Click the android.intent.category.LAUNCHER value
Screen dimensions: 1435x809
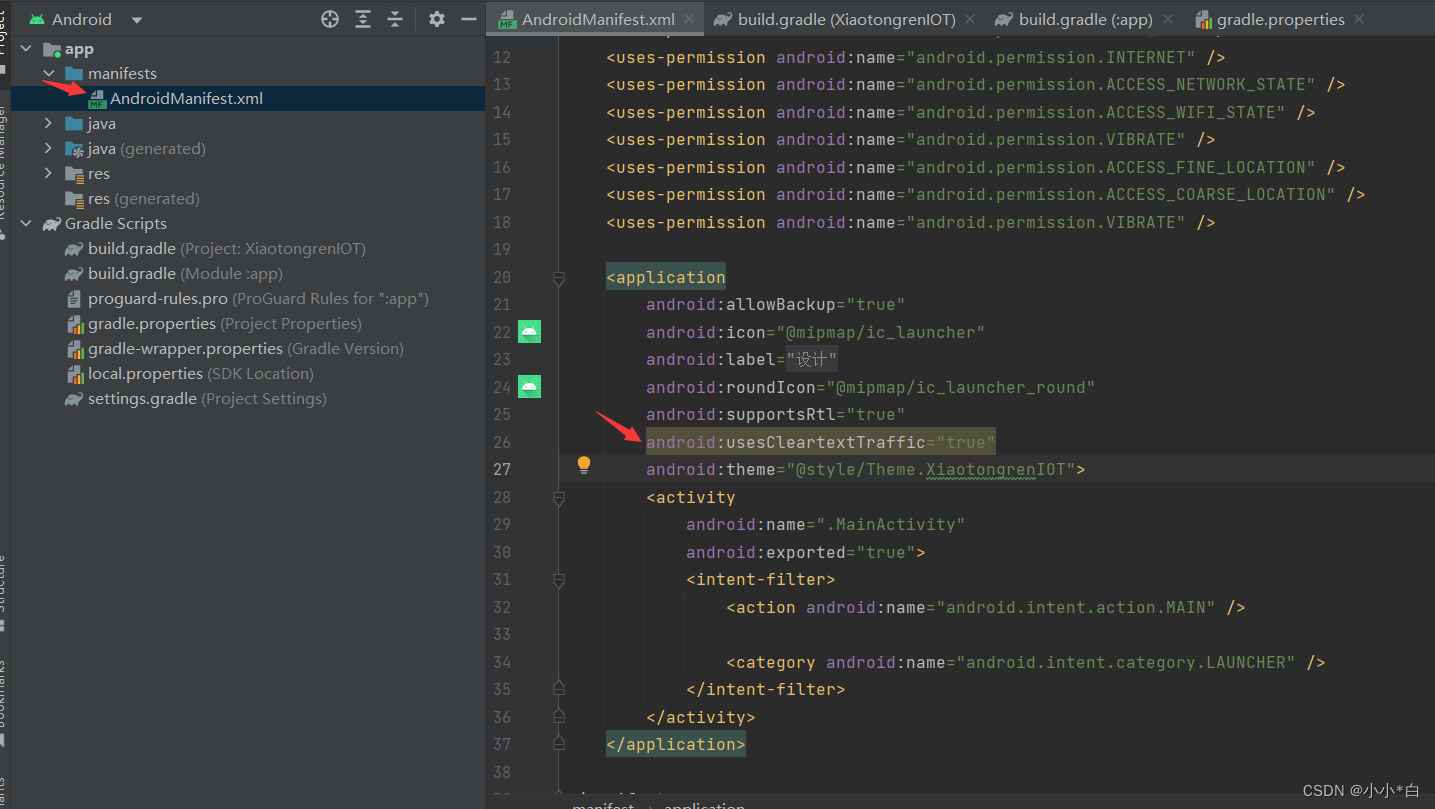click(x=1125, y=662)
